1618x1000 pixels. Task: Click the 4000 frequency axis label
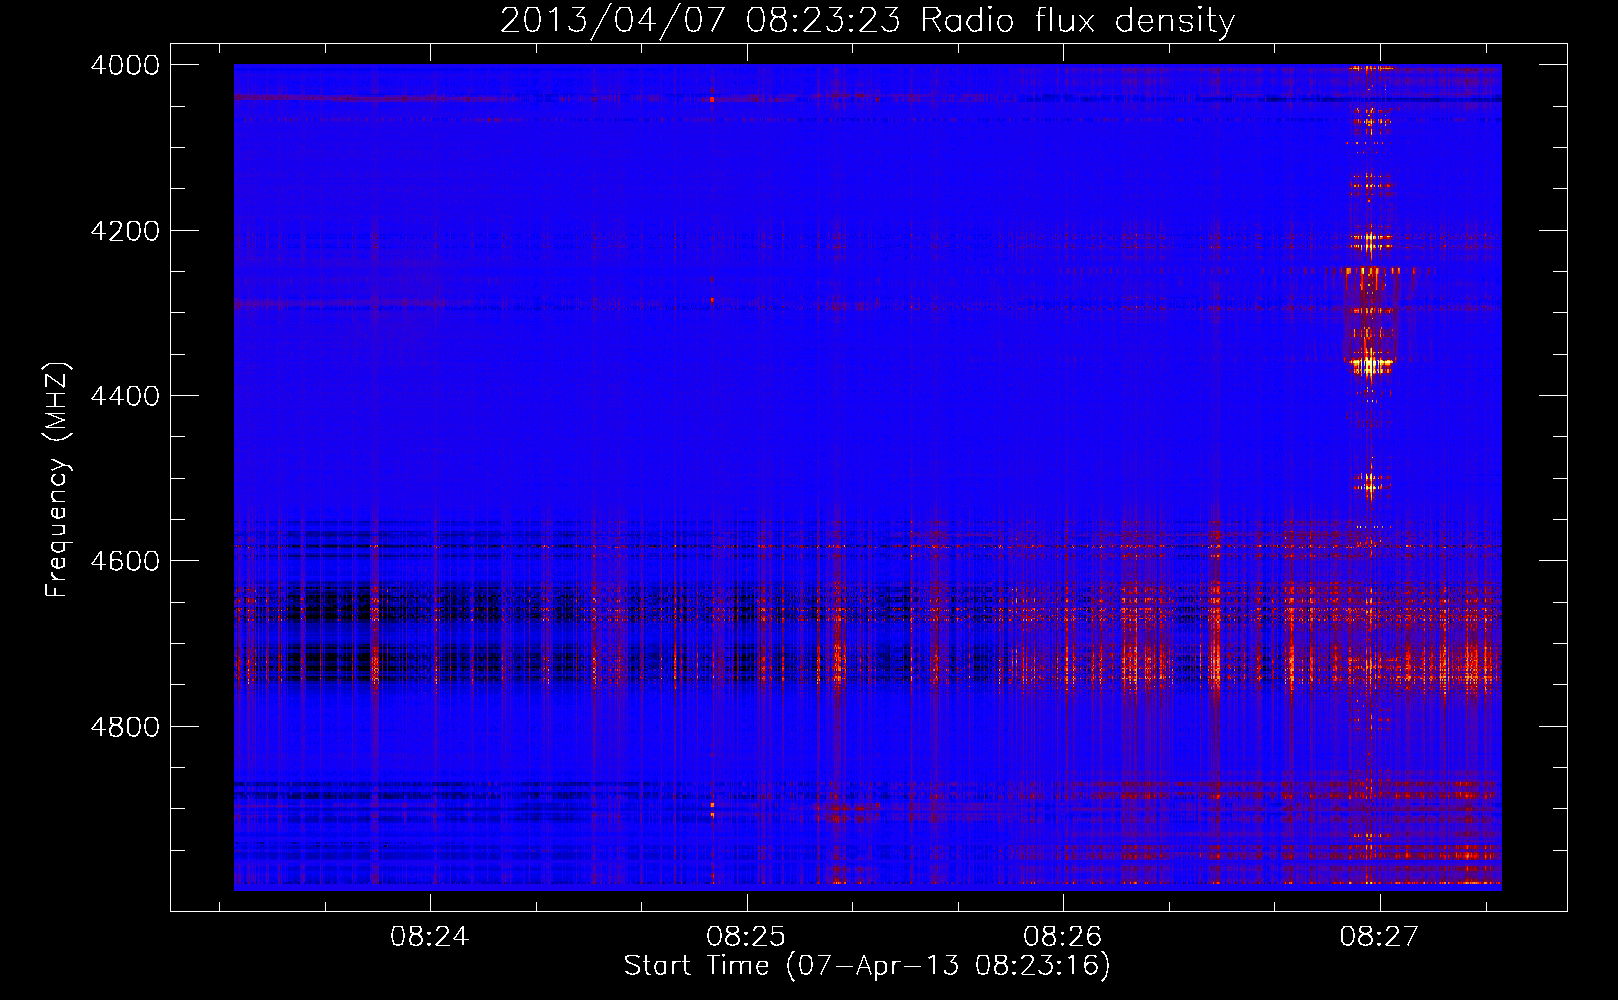pos(125,65)
